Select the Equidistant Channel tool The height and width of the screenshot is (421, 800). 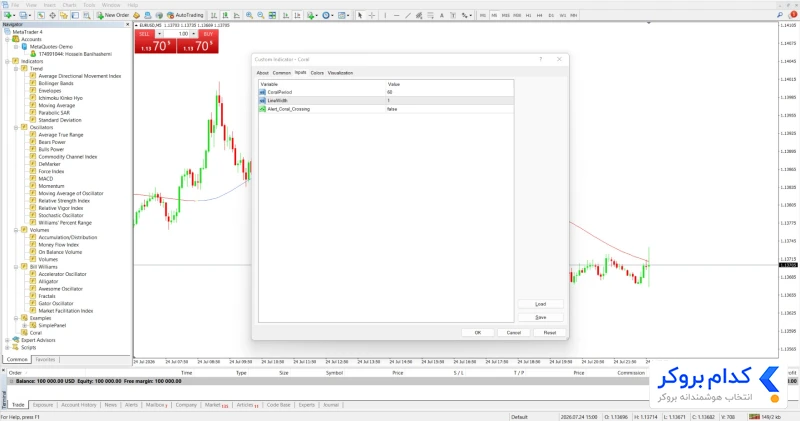tap(419, 15)
